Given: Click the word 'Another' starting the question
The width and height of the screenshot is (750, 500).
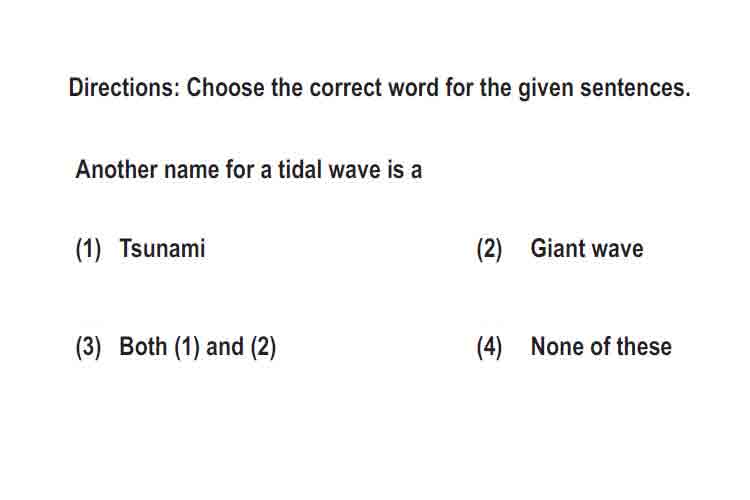Looking at the screenshot, I should click(116, 169).
